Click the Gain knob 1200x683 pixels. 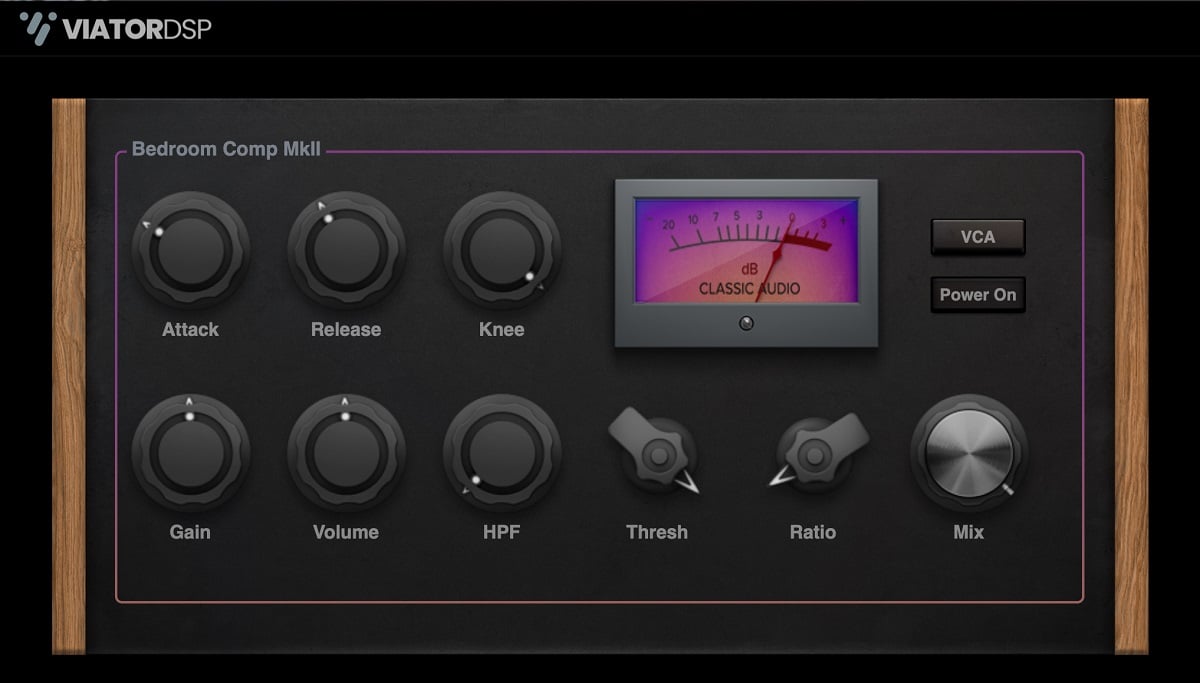[x=190, y=453]
